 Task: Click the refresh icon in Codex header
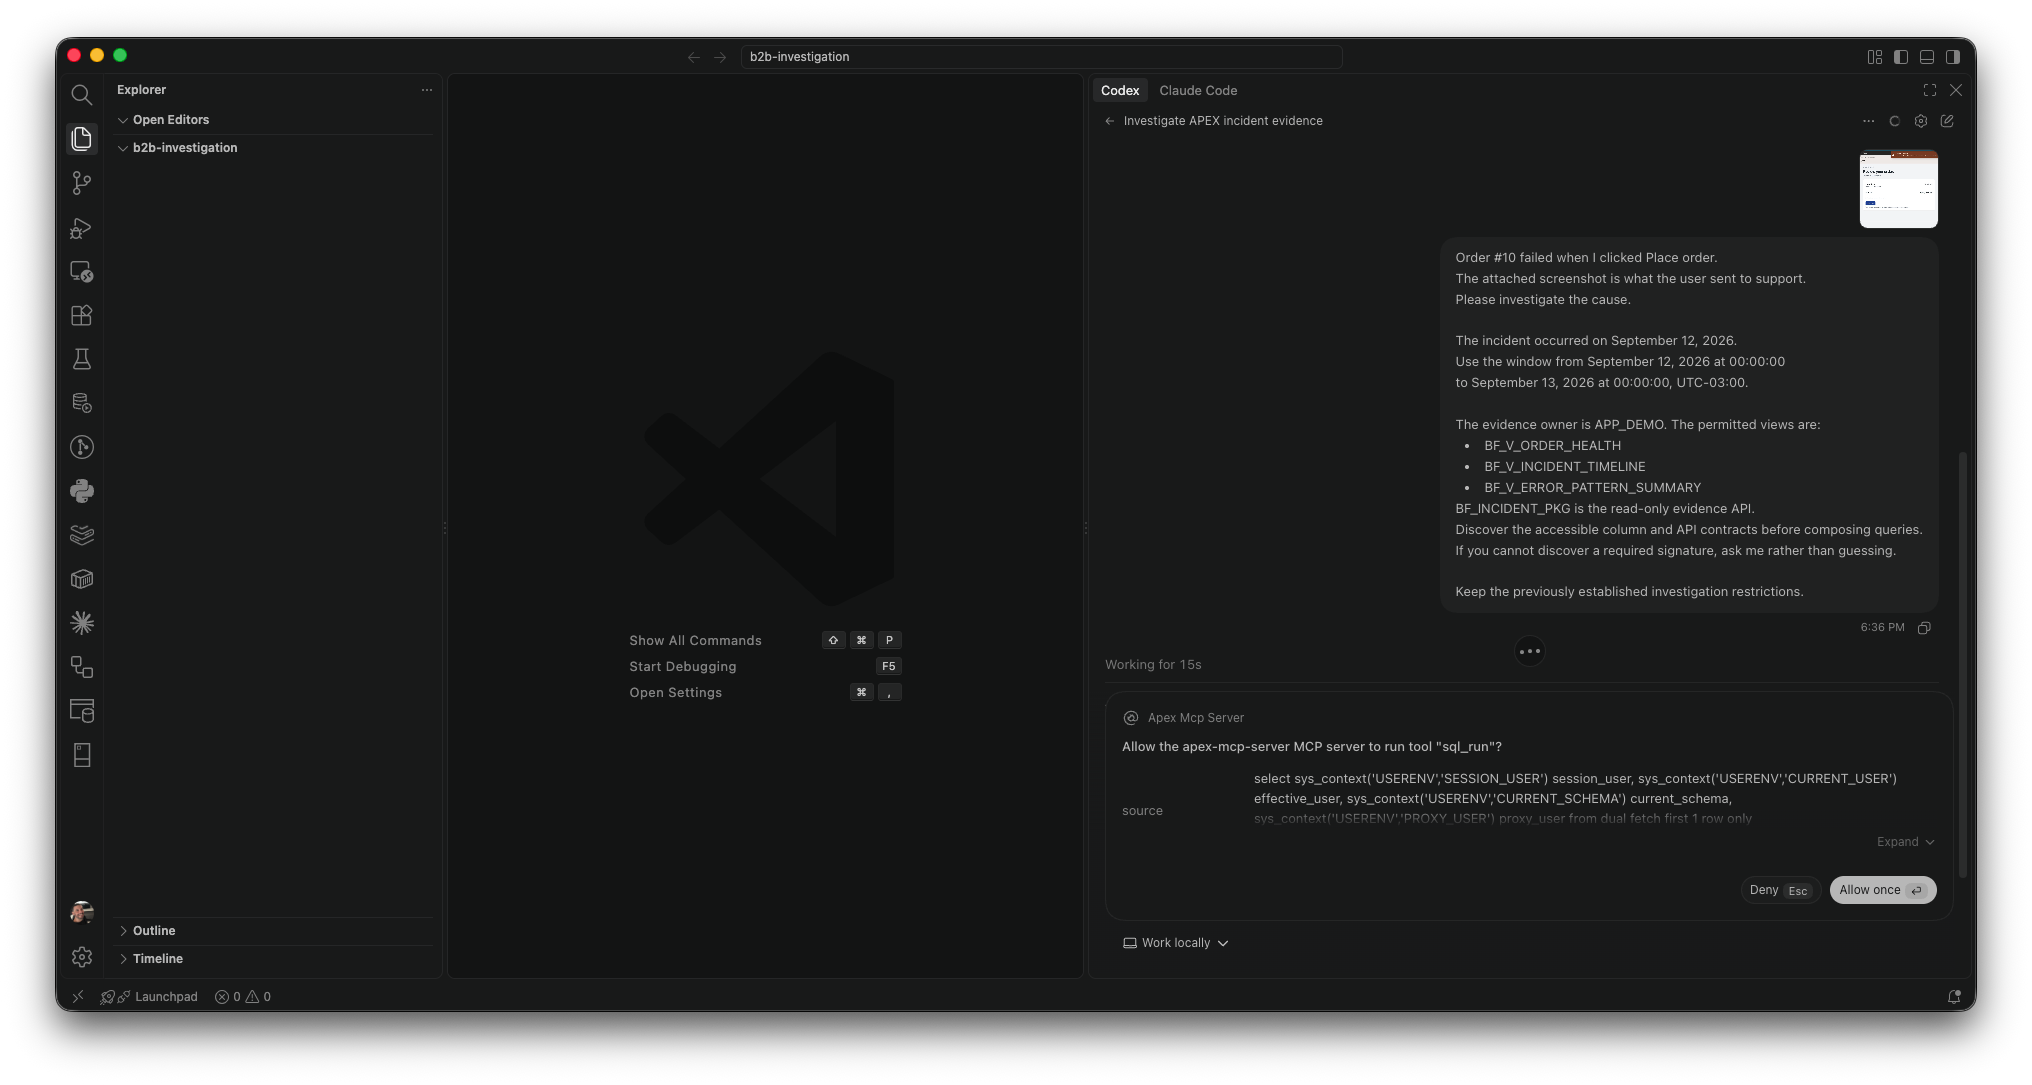(x=1894, y=121)
